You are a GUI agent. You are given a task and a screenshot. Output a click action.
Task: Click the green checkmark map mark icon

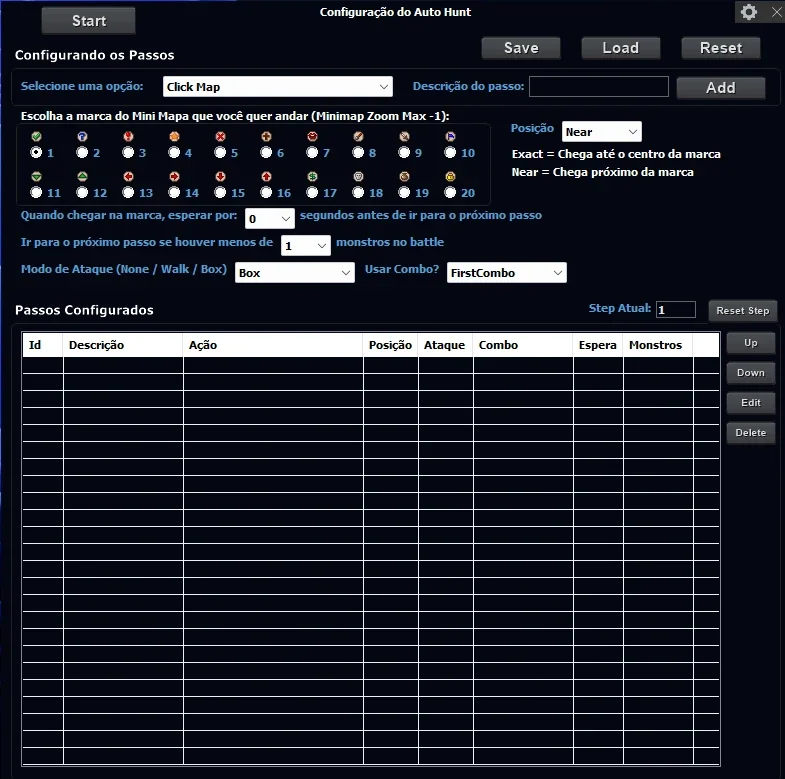[36, 136]
